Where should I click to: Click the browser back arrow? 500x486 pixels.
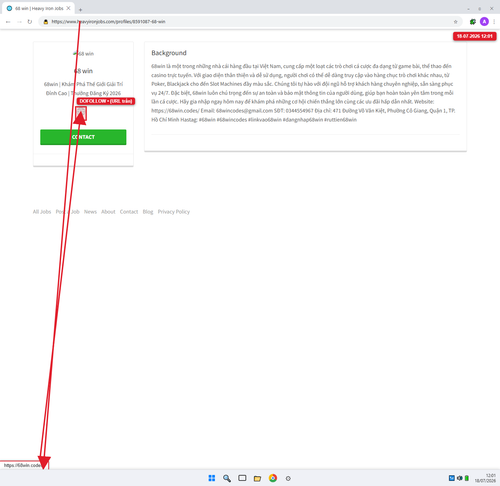tap(8, 22)
